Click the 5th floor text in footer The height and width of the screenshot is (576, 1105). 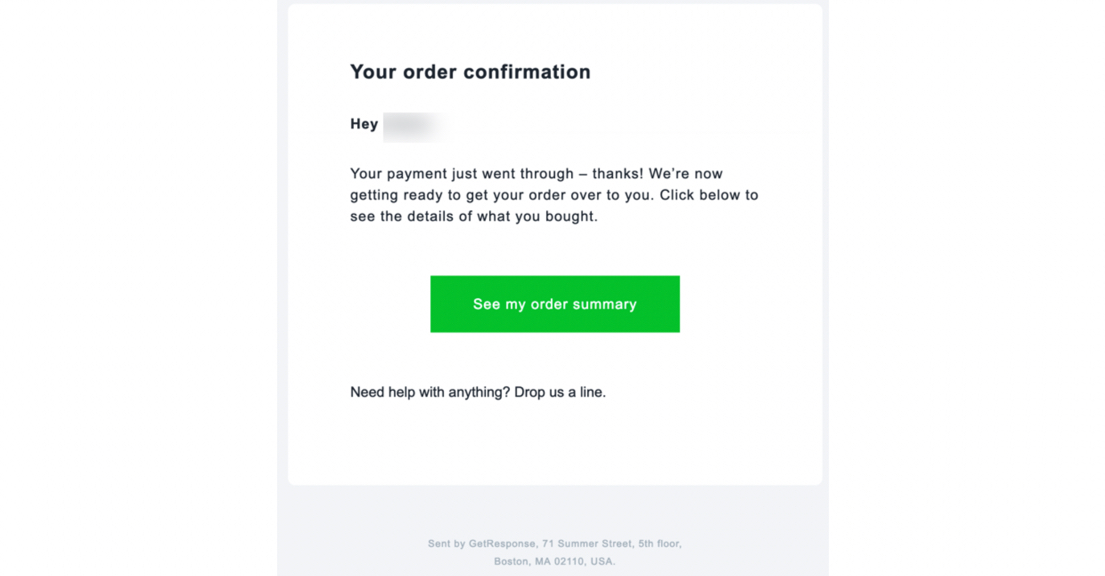(x=660, y=544)
